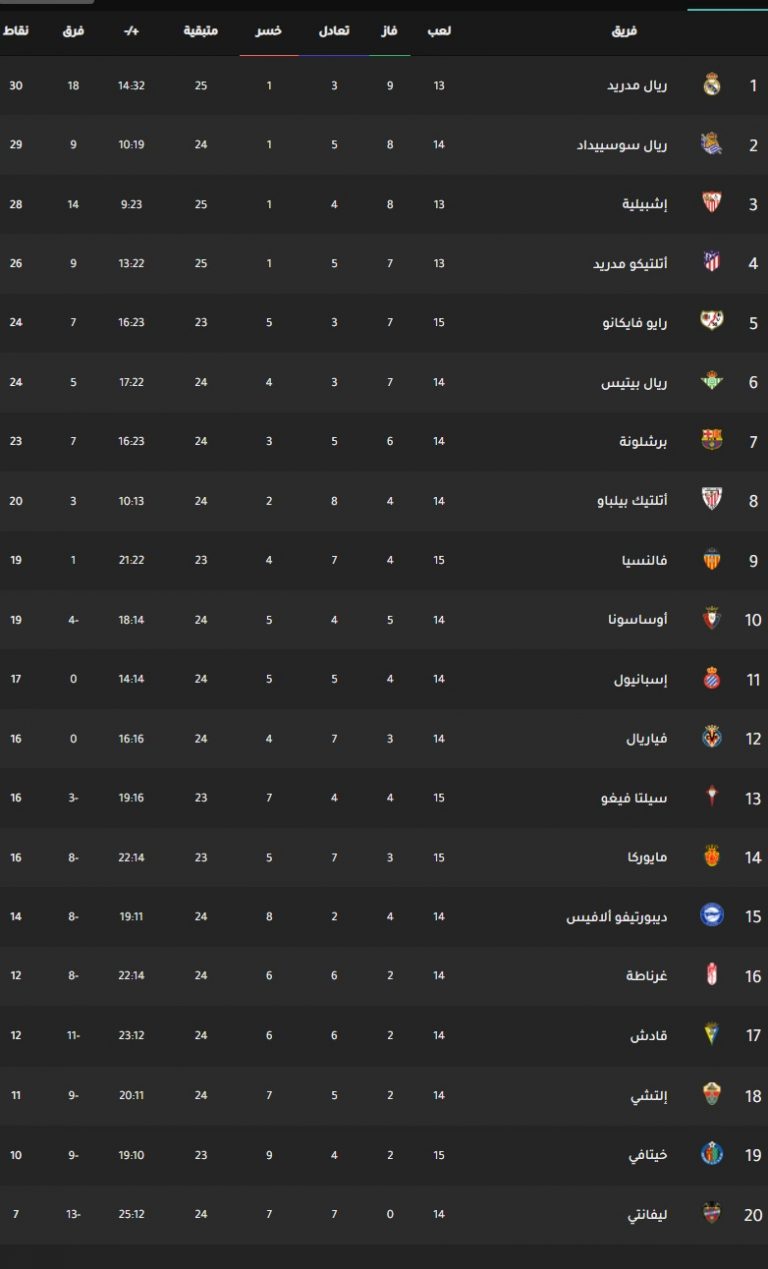The width and height of the screenshot is (768, 1269).
Task: Click the Villarreal club crest
Action: click(711, 738)
